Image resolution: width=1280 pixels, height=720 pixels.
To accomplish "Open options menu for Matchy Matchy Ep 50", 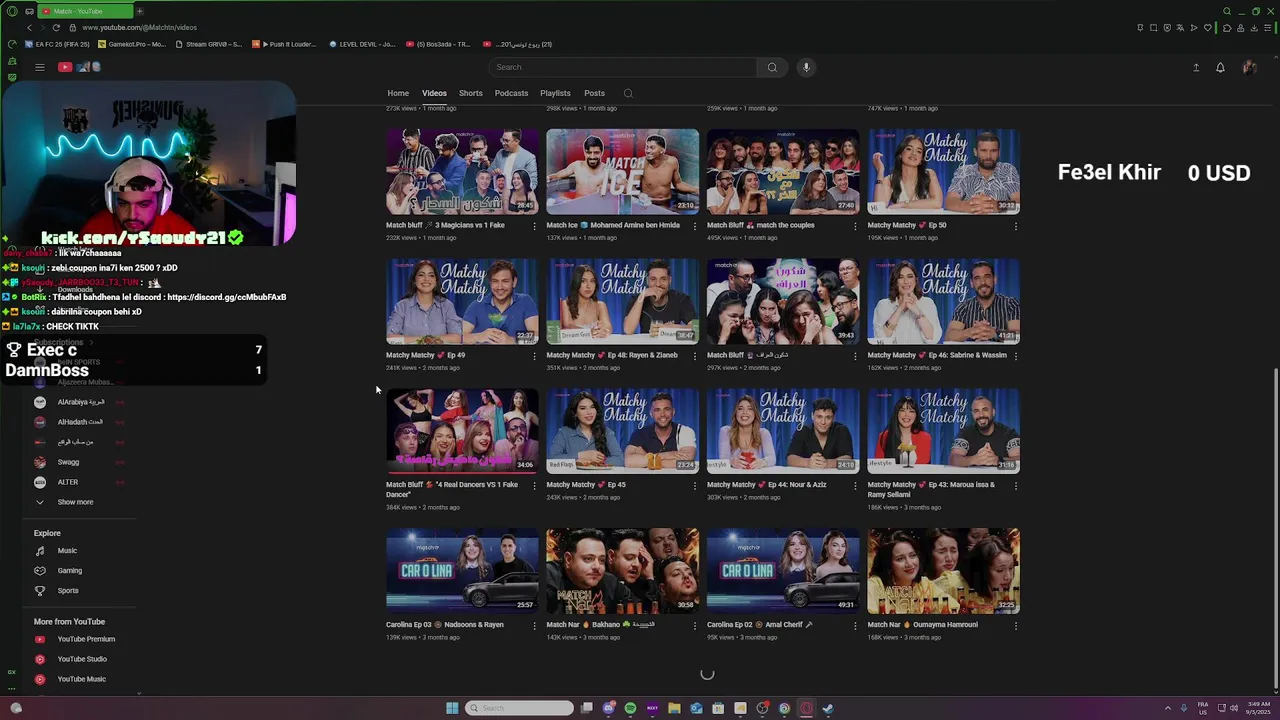I will [1015, 226].
